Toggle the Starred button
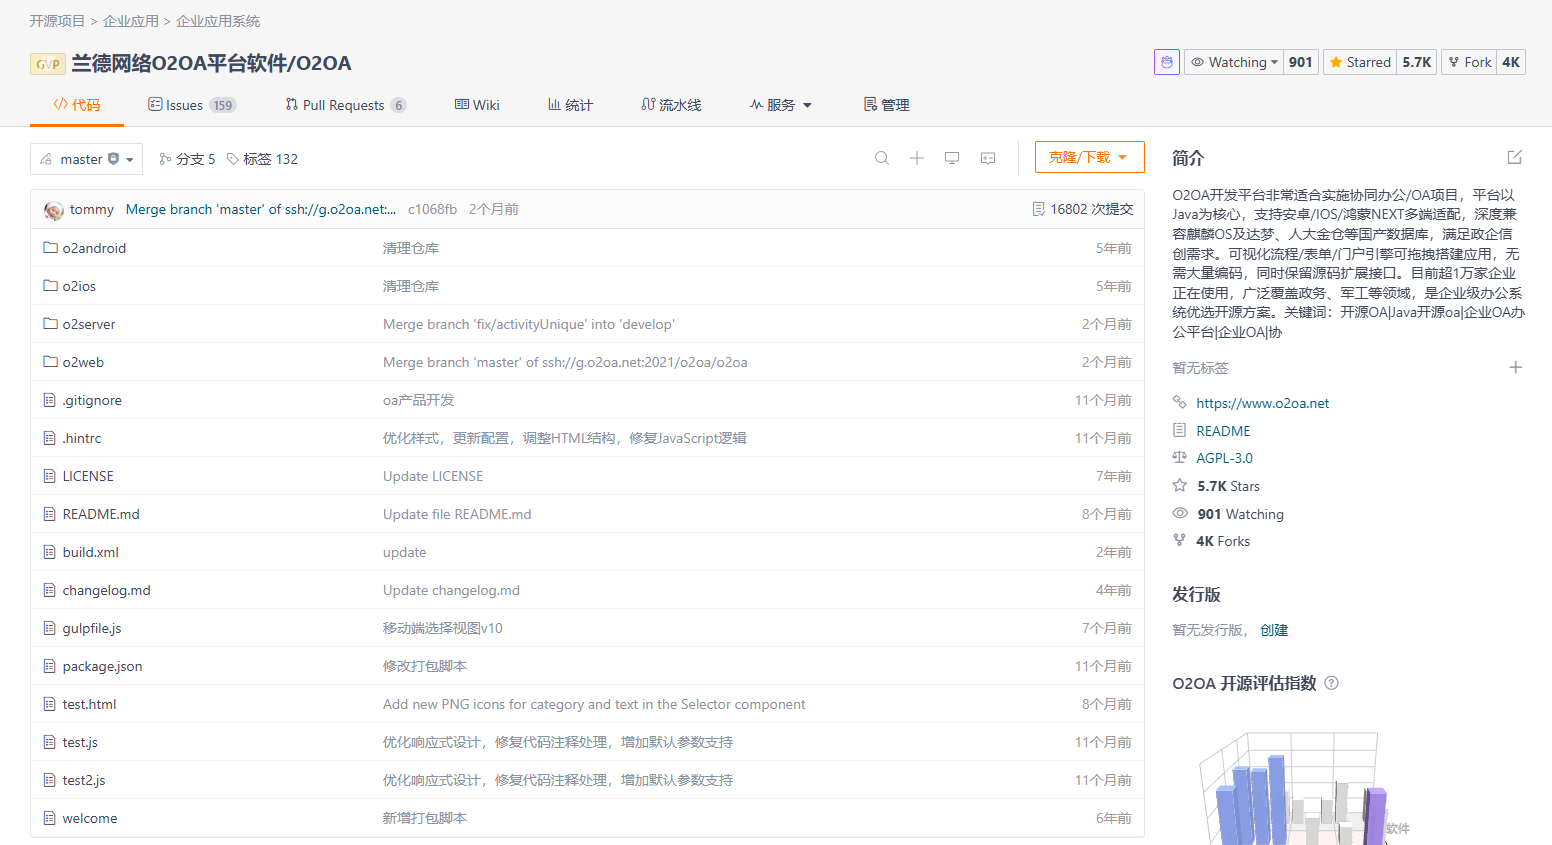This screenshot has width=1552, height=845. 1359,62
